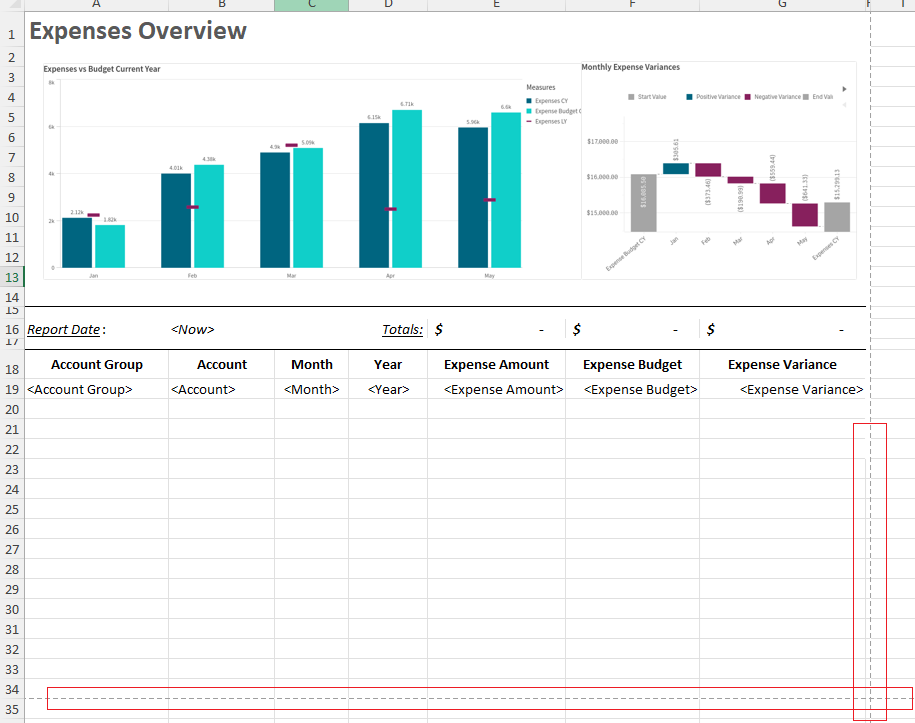
Task: Select row 13 header
Action: click(12, 277)
